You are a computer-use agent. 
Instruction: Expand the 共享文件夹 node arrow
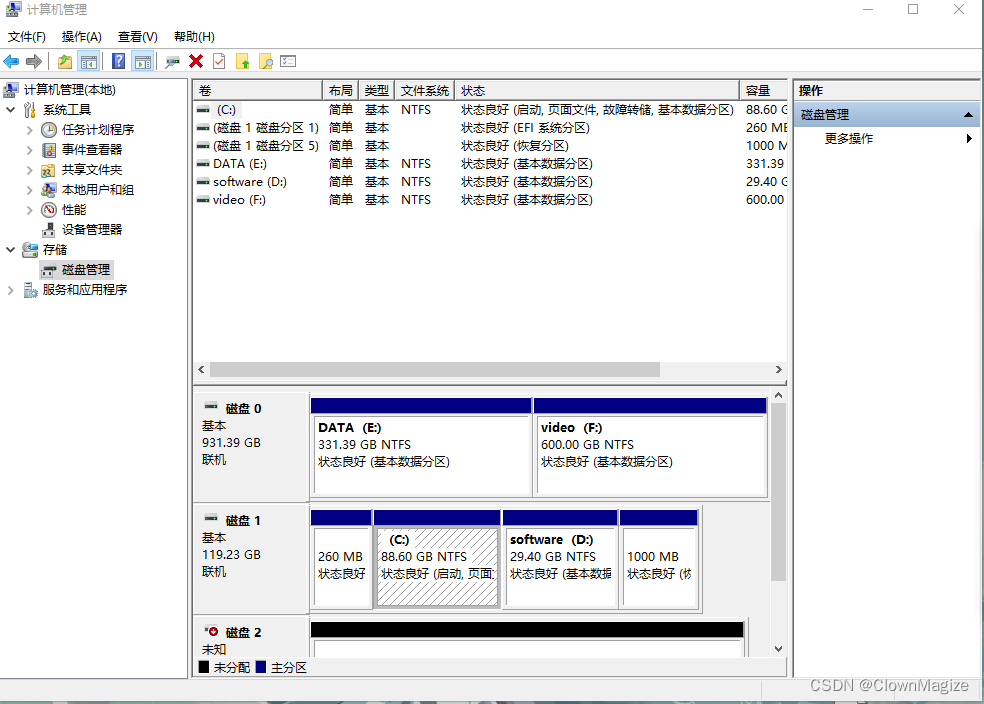[29, 170]
